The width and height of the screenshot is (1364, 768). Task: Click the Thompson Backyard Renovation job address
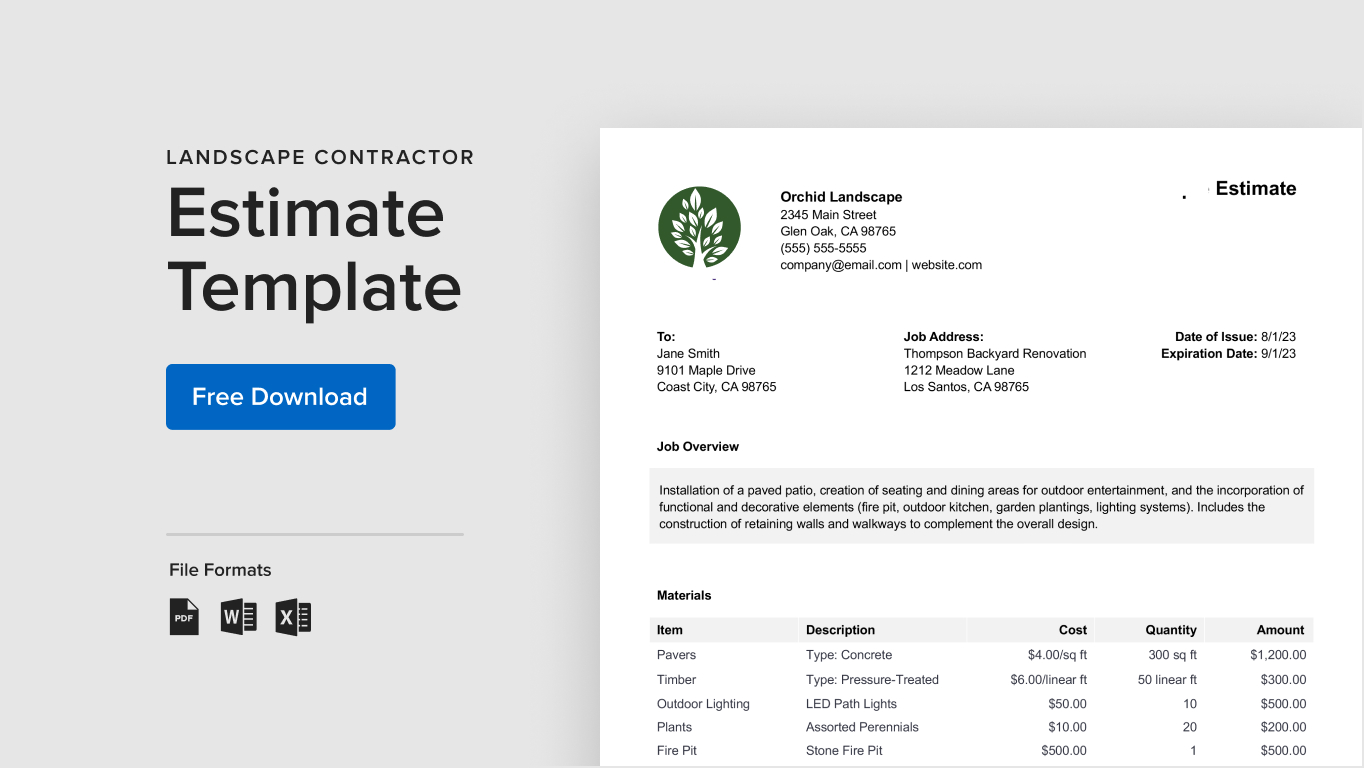tap(995, 353)
